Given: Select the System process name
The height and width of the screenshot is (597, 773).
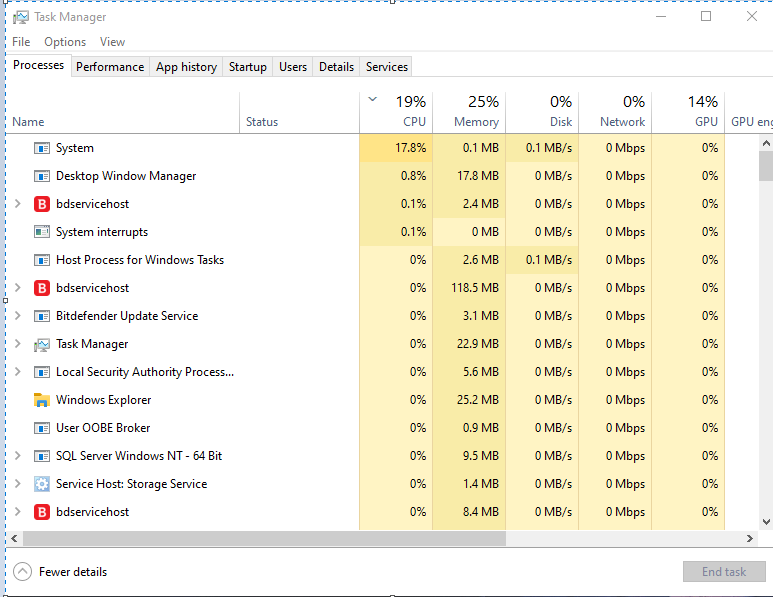Looking at the screenshot, I should tap(74, 148).
